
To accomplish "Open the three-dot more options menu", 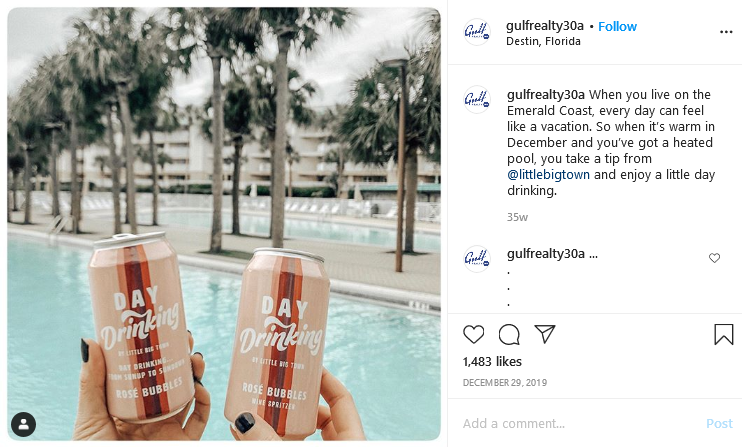I will click(x=726, y=32).
